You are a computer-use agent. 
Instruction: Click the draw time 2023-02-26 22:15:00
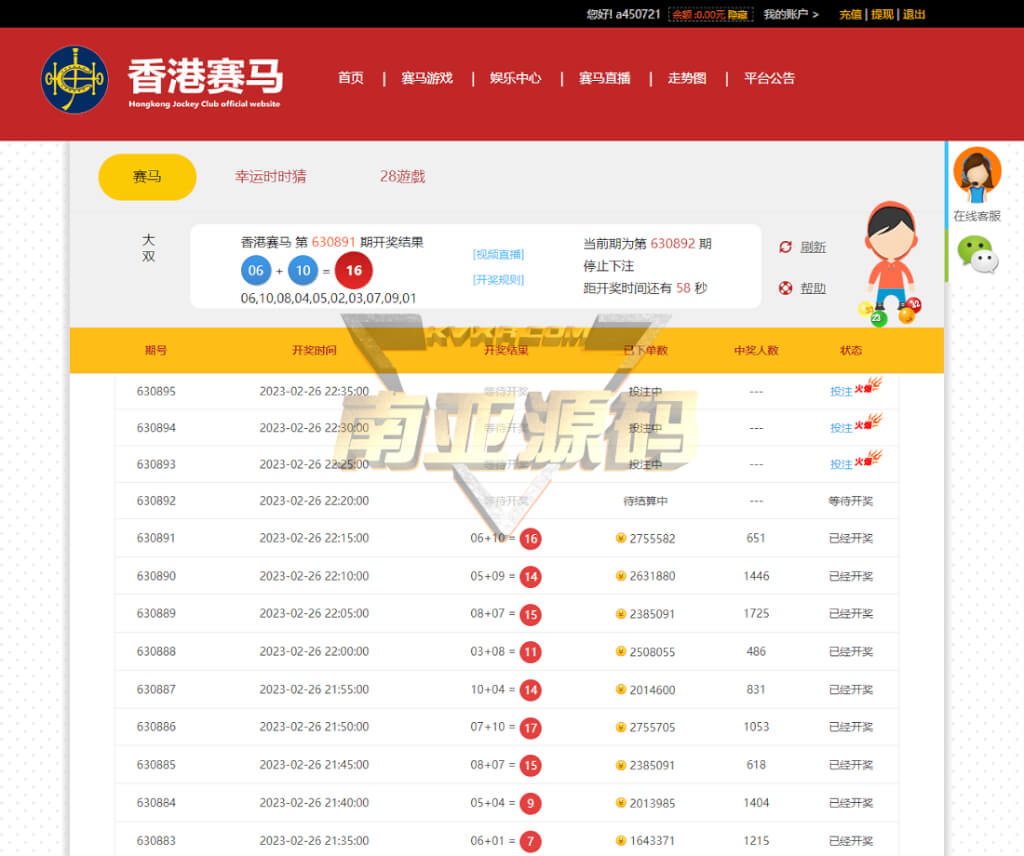point(314,538)
